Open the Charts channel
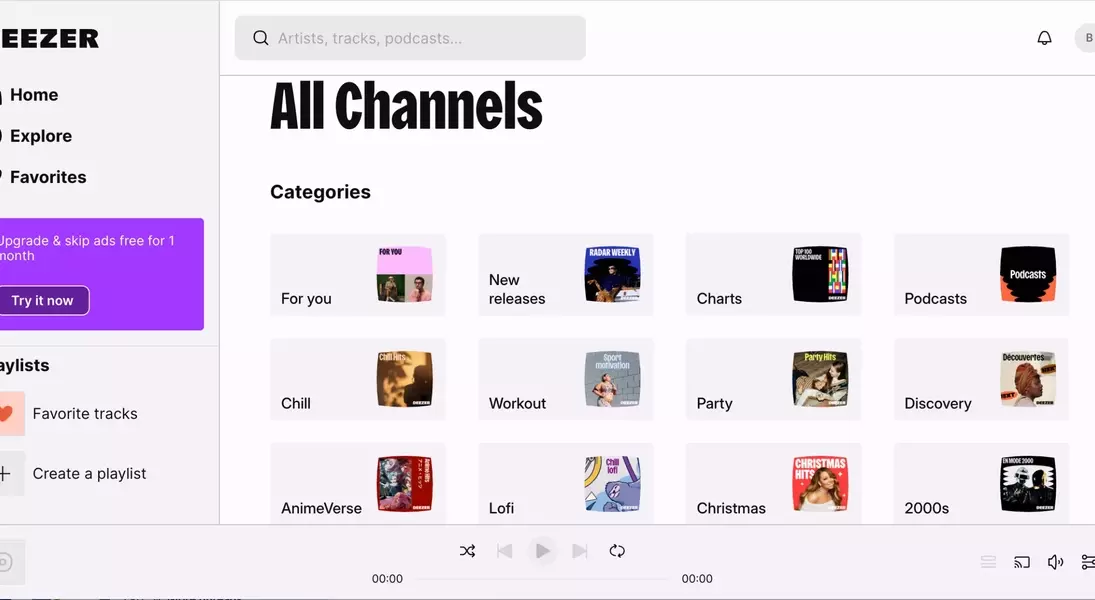 773,275
